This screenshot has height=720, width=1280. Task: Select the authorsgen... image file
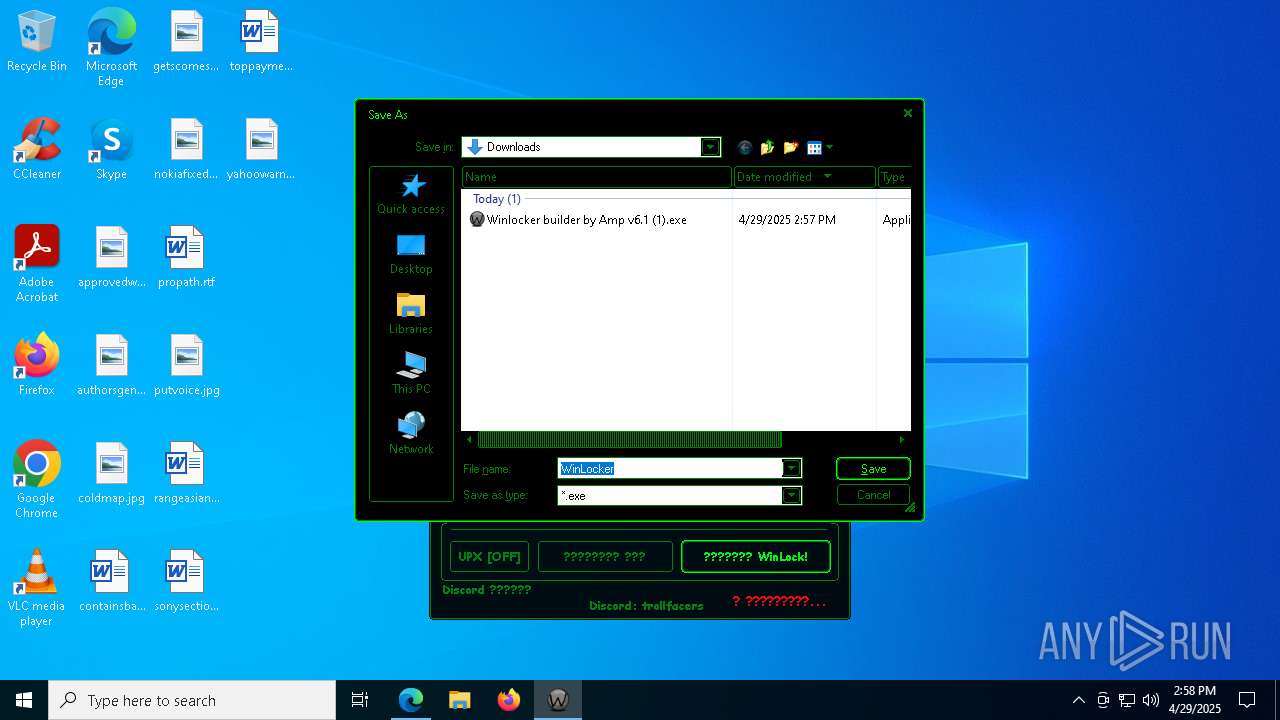pyautogui.click(x=111, y=365)
